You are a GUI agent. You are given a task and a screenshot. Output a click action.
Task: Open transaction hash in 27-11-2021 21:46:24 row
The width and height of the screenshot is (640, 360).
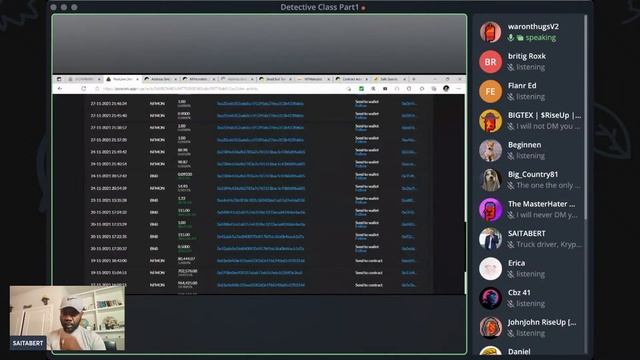click(260, 104)
